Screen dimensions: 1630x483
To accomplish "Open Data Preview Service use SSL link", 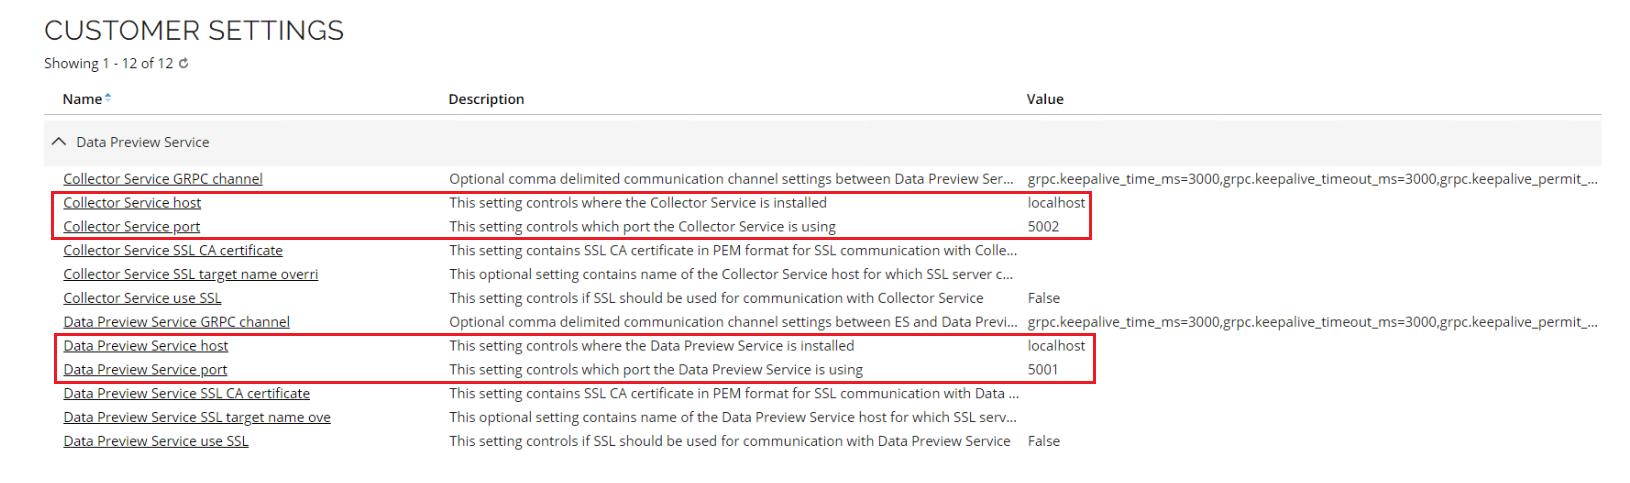I will click(156, 441).
